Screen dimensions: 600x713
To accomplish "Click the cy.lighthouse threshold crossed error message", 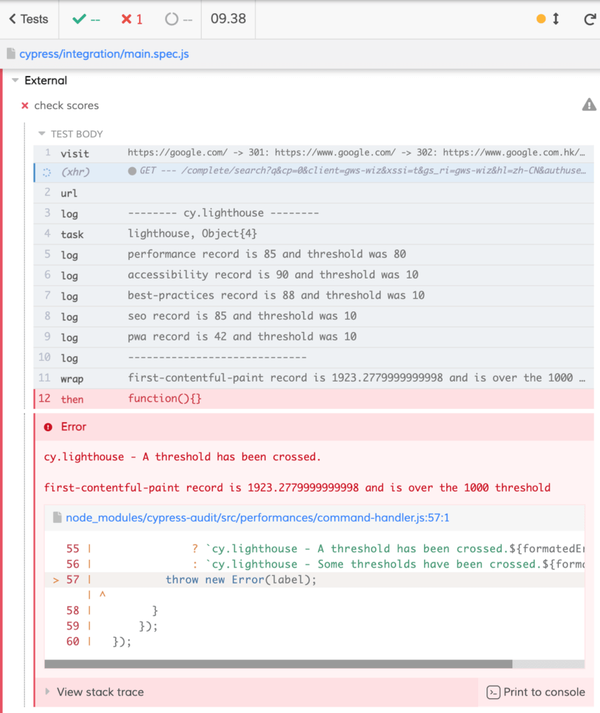I will click(182, 457).
